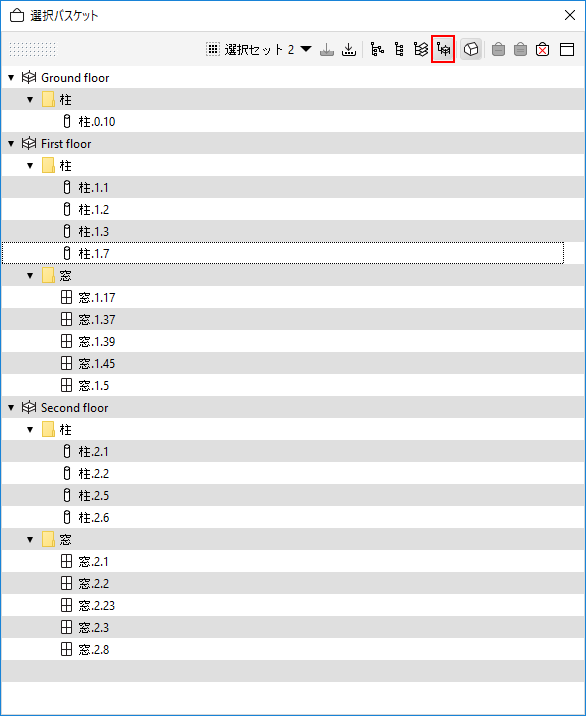
Task: Switch to branched tree view icon
Action: [377, 49]
